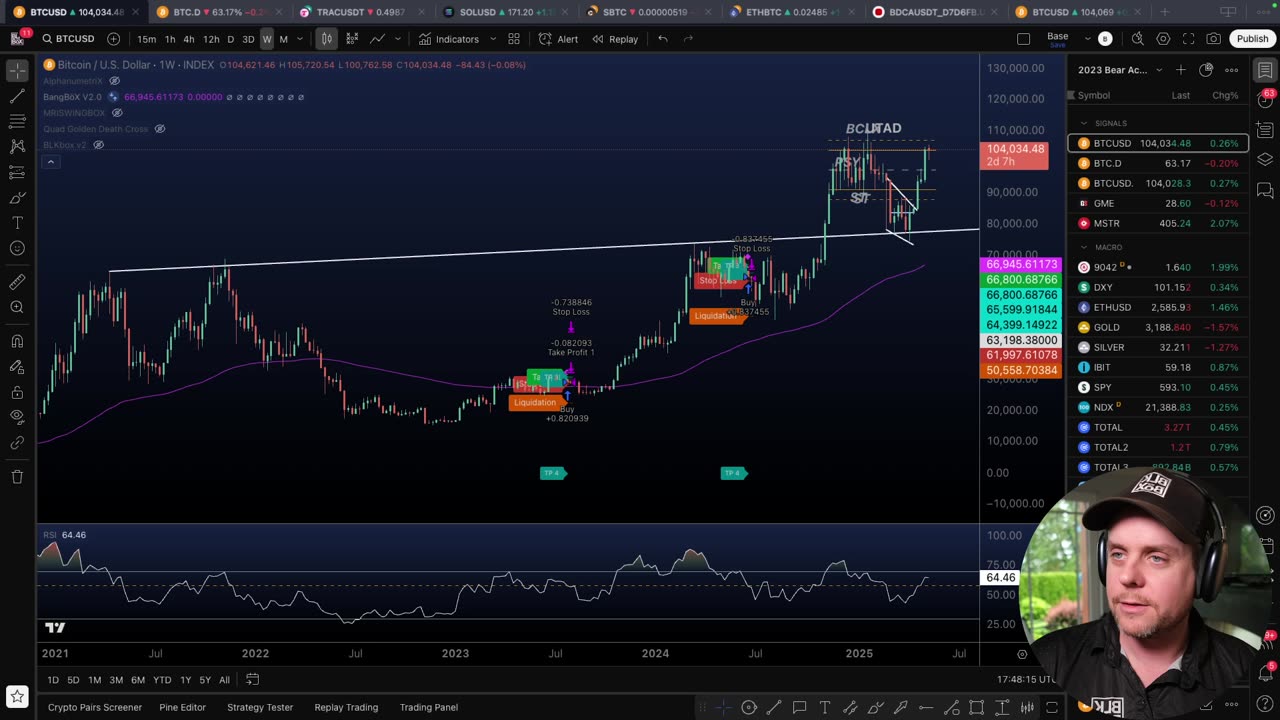Collapse the indicator legend arrow

coord(50,161)
